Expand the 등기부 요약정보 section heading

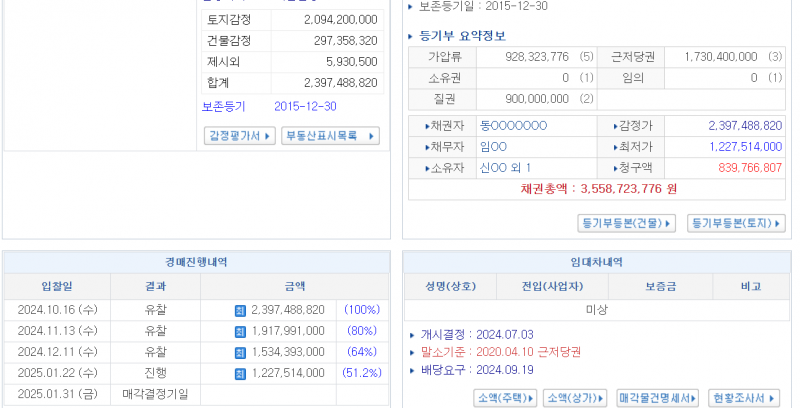461,37
